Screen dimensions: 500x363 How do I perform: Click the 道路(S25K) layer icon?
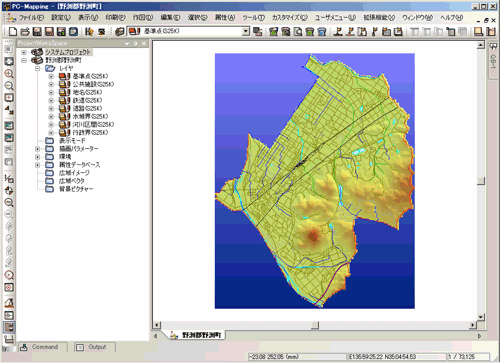coord(64,108)
